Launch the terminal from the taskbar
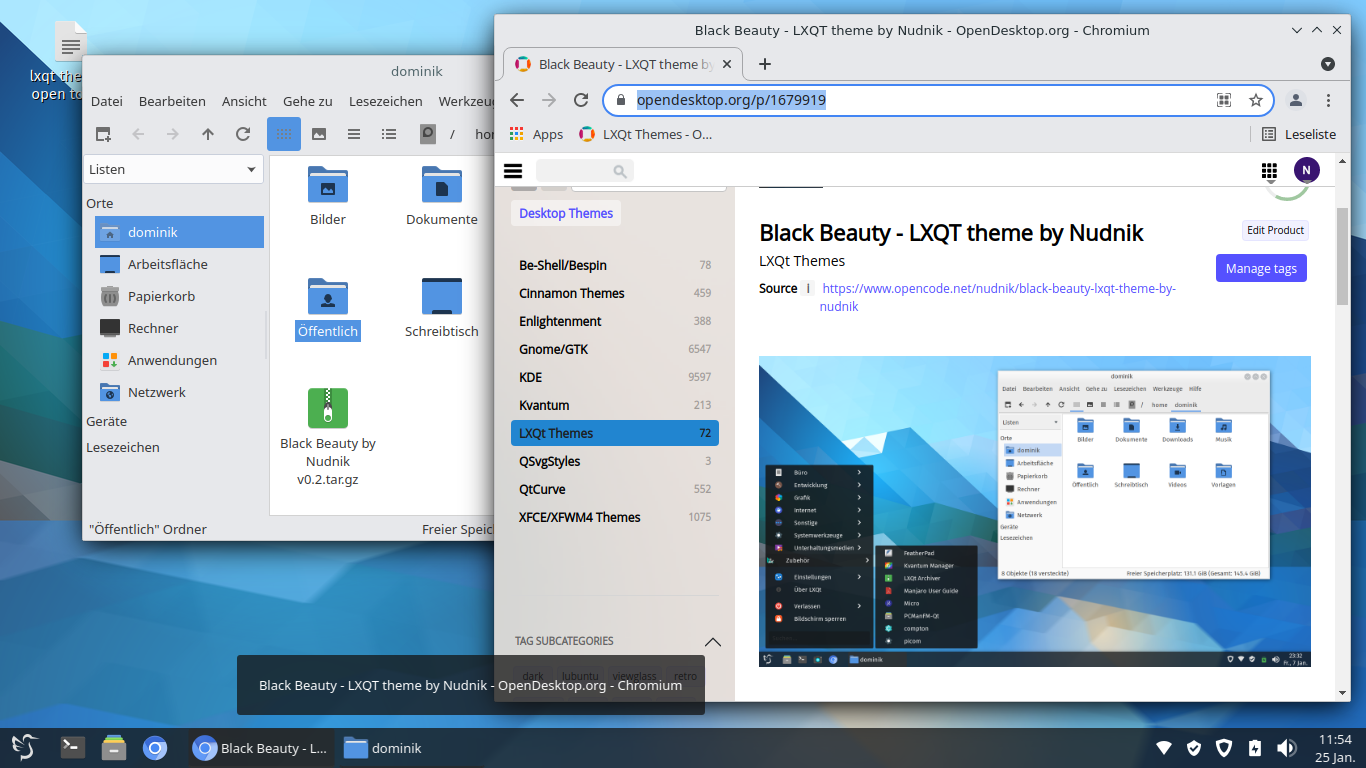1366x768 pixels. pos(72,747)
